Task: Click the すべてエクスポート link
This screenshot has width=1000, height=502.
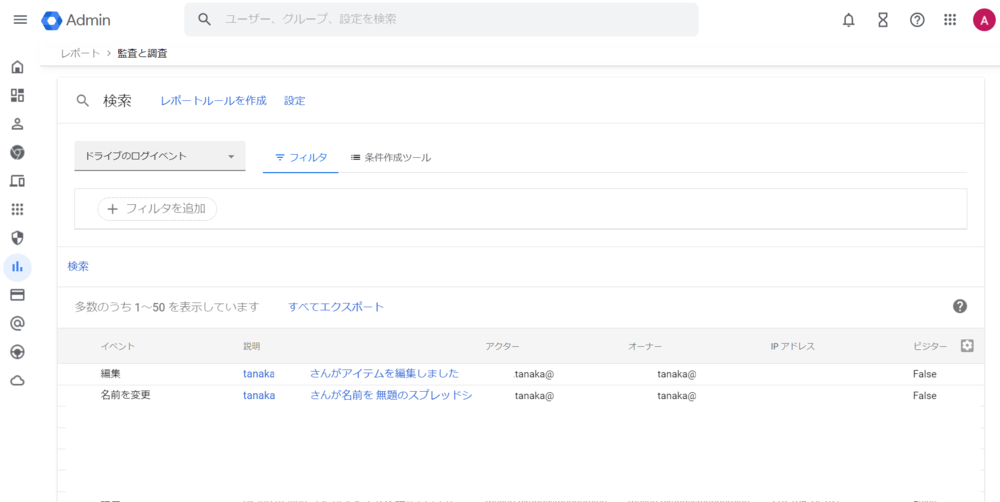Action: click(x=336, y=307)
